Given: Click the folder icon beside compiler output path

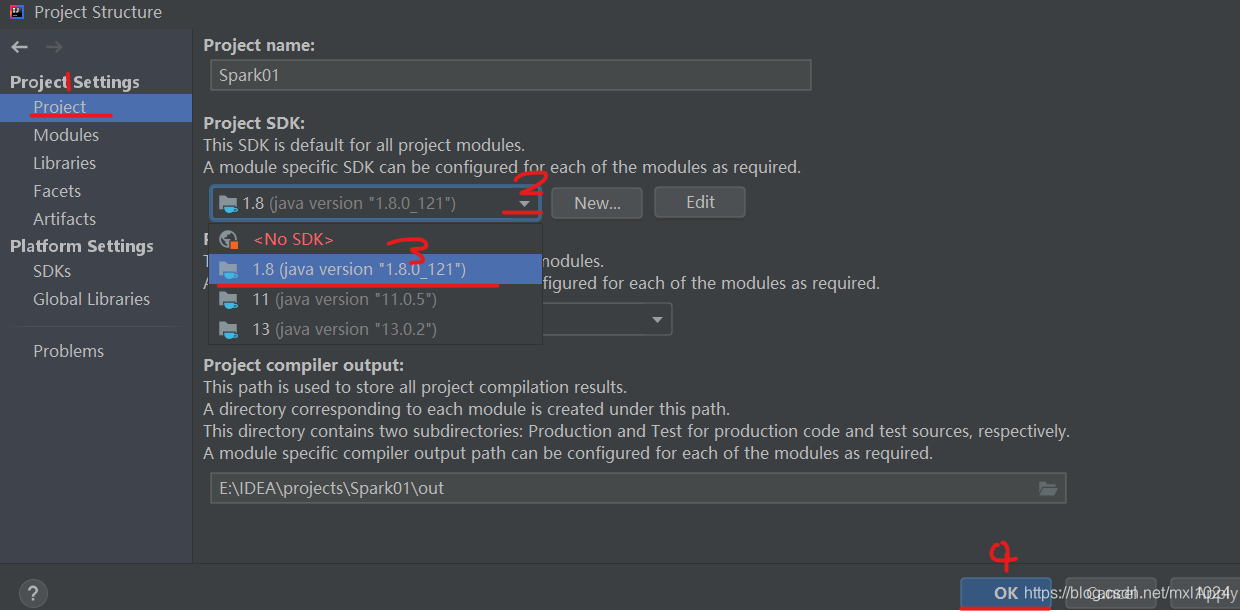Looking at the screenshot, I should click(1048, 489).
